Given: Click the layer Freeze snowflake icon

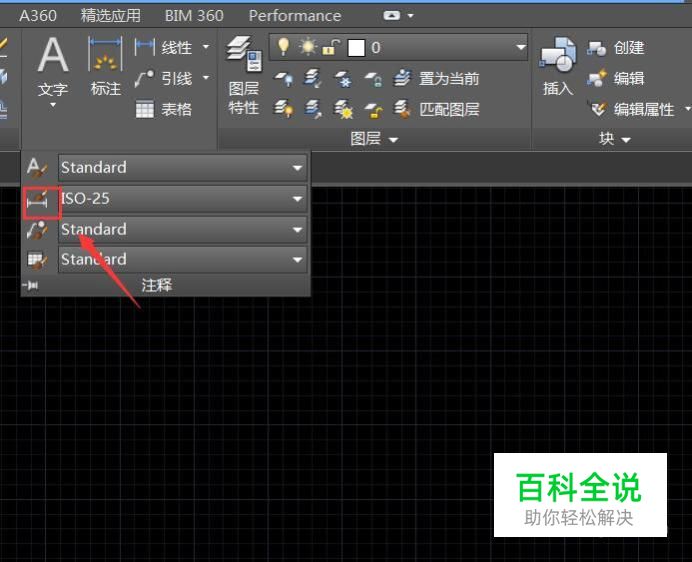Looking at the screenshot, I should tap(343, 79).
